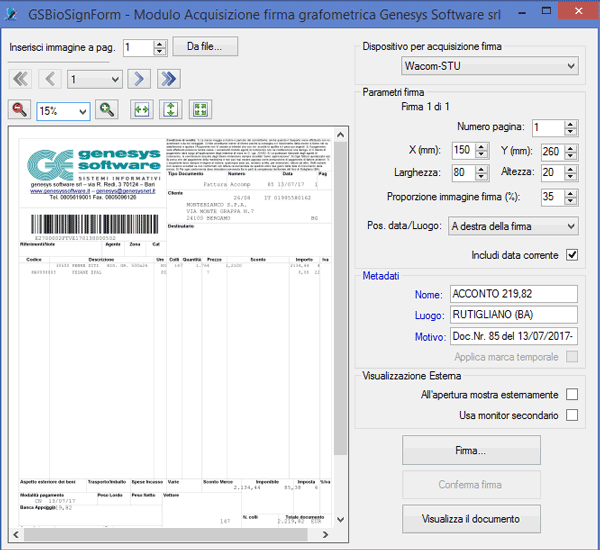Screen dimensions: 600x550
Task: Check 'Usa monitor secondario' option
Action: pos(572,415)
